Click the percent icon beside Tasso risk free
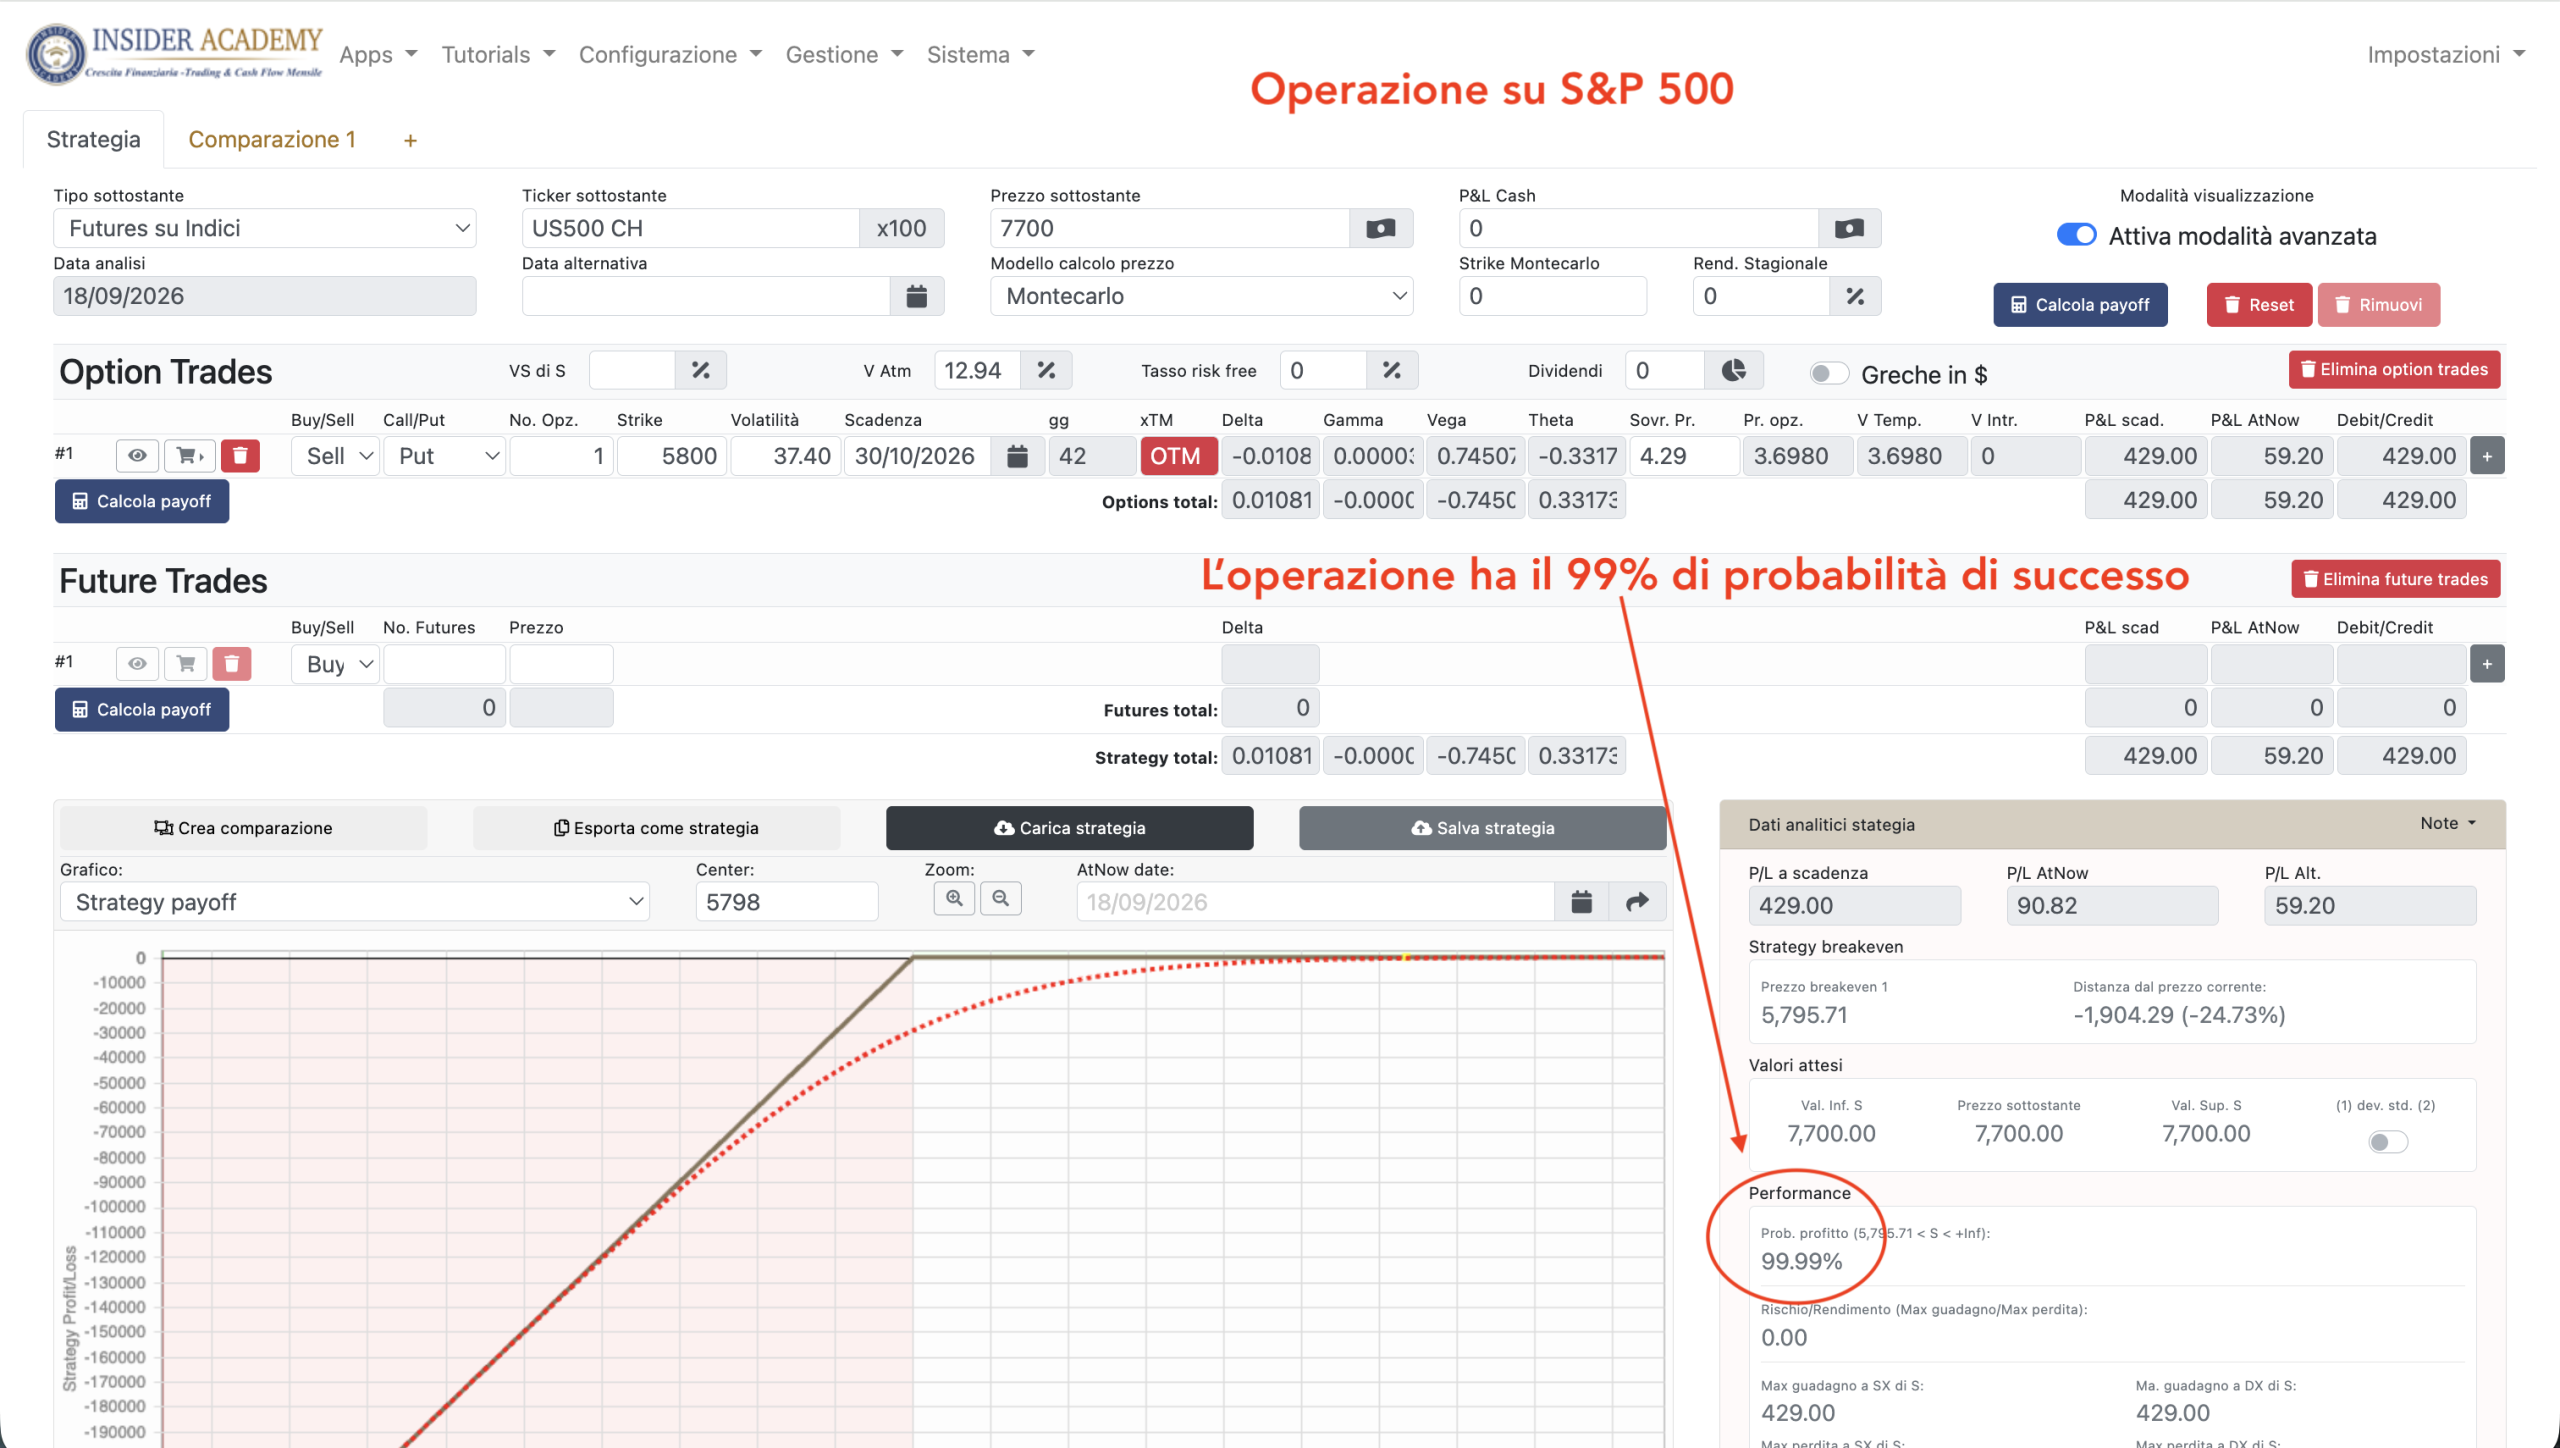 click(1392, 371)
